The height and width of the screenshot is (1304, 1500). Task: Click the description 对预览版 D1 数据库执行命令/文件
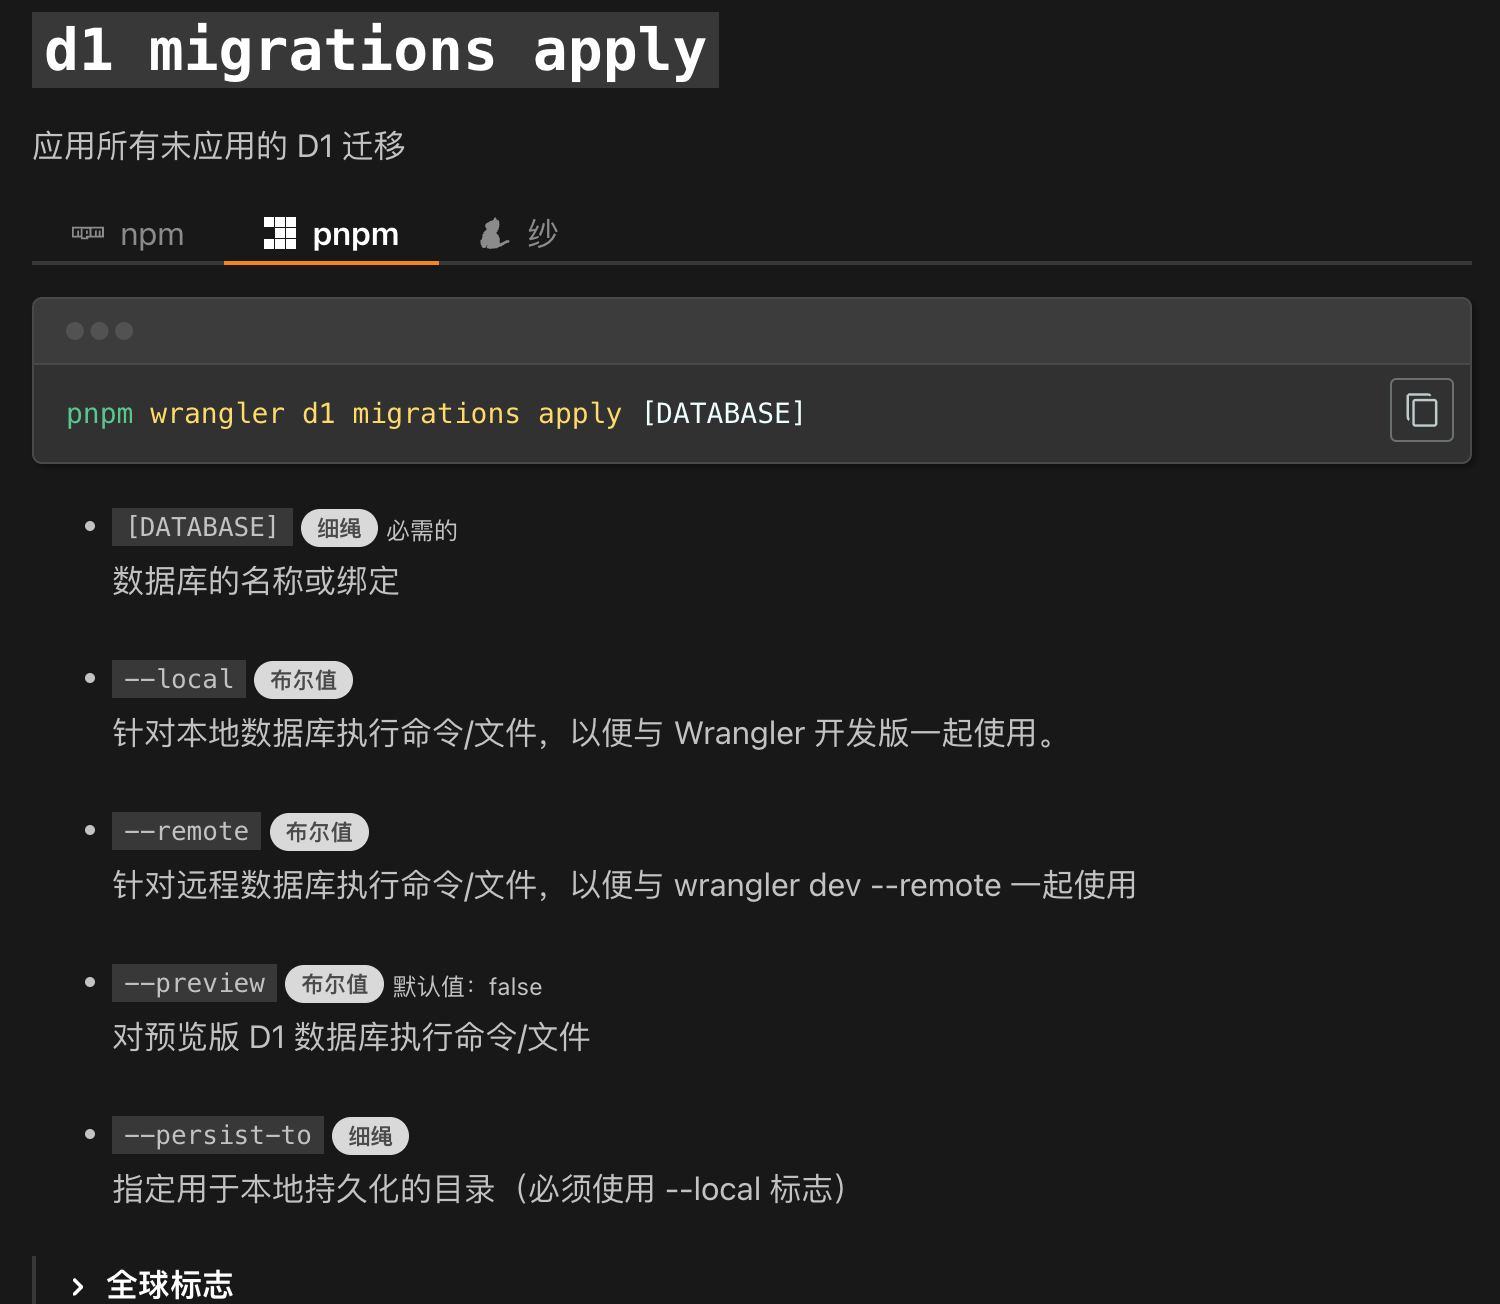click(351, 1037)
